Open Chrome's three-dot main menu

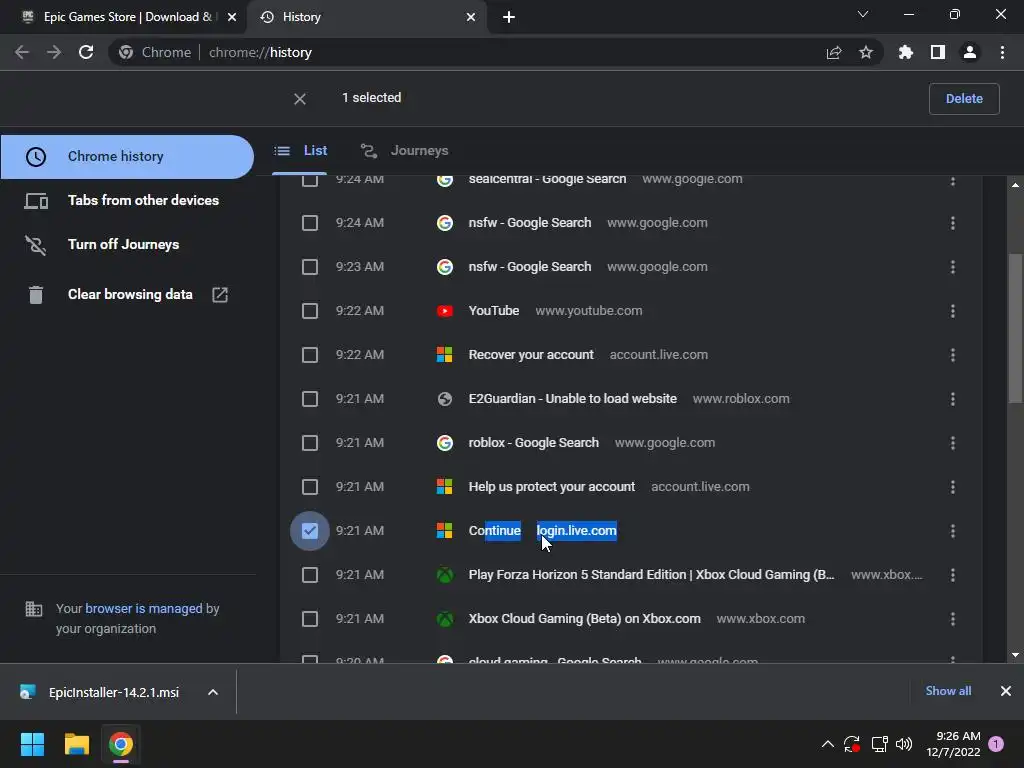coord(1002,52)
